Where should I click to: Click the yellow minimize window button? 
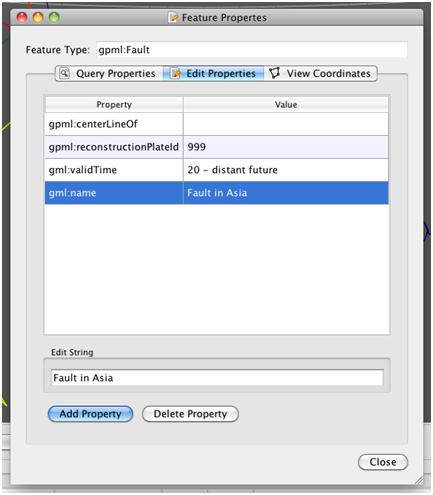click(38, 17)
